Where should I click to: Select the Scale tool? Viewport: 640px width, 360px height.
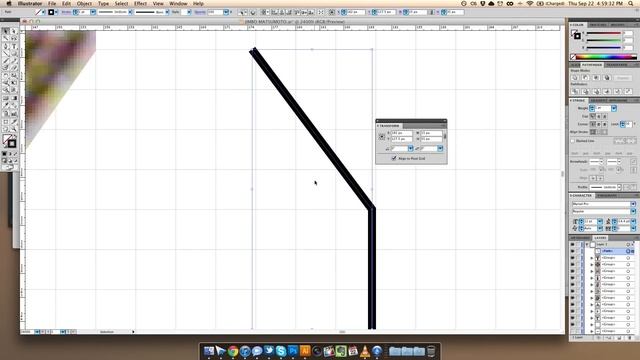pyautogui.click(x=14, y=76)
